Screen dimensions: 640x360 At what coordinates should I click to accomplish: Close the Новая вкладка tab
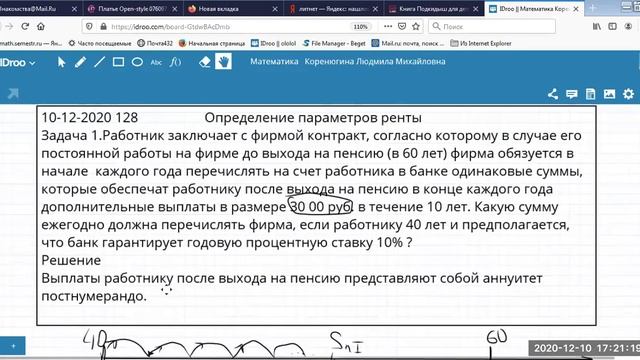pos(275,9)
